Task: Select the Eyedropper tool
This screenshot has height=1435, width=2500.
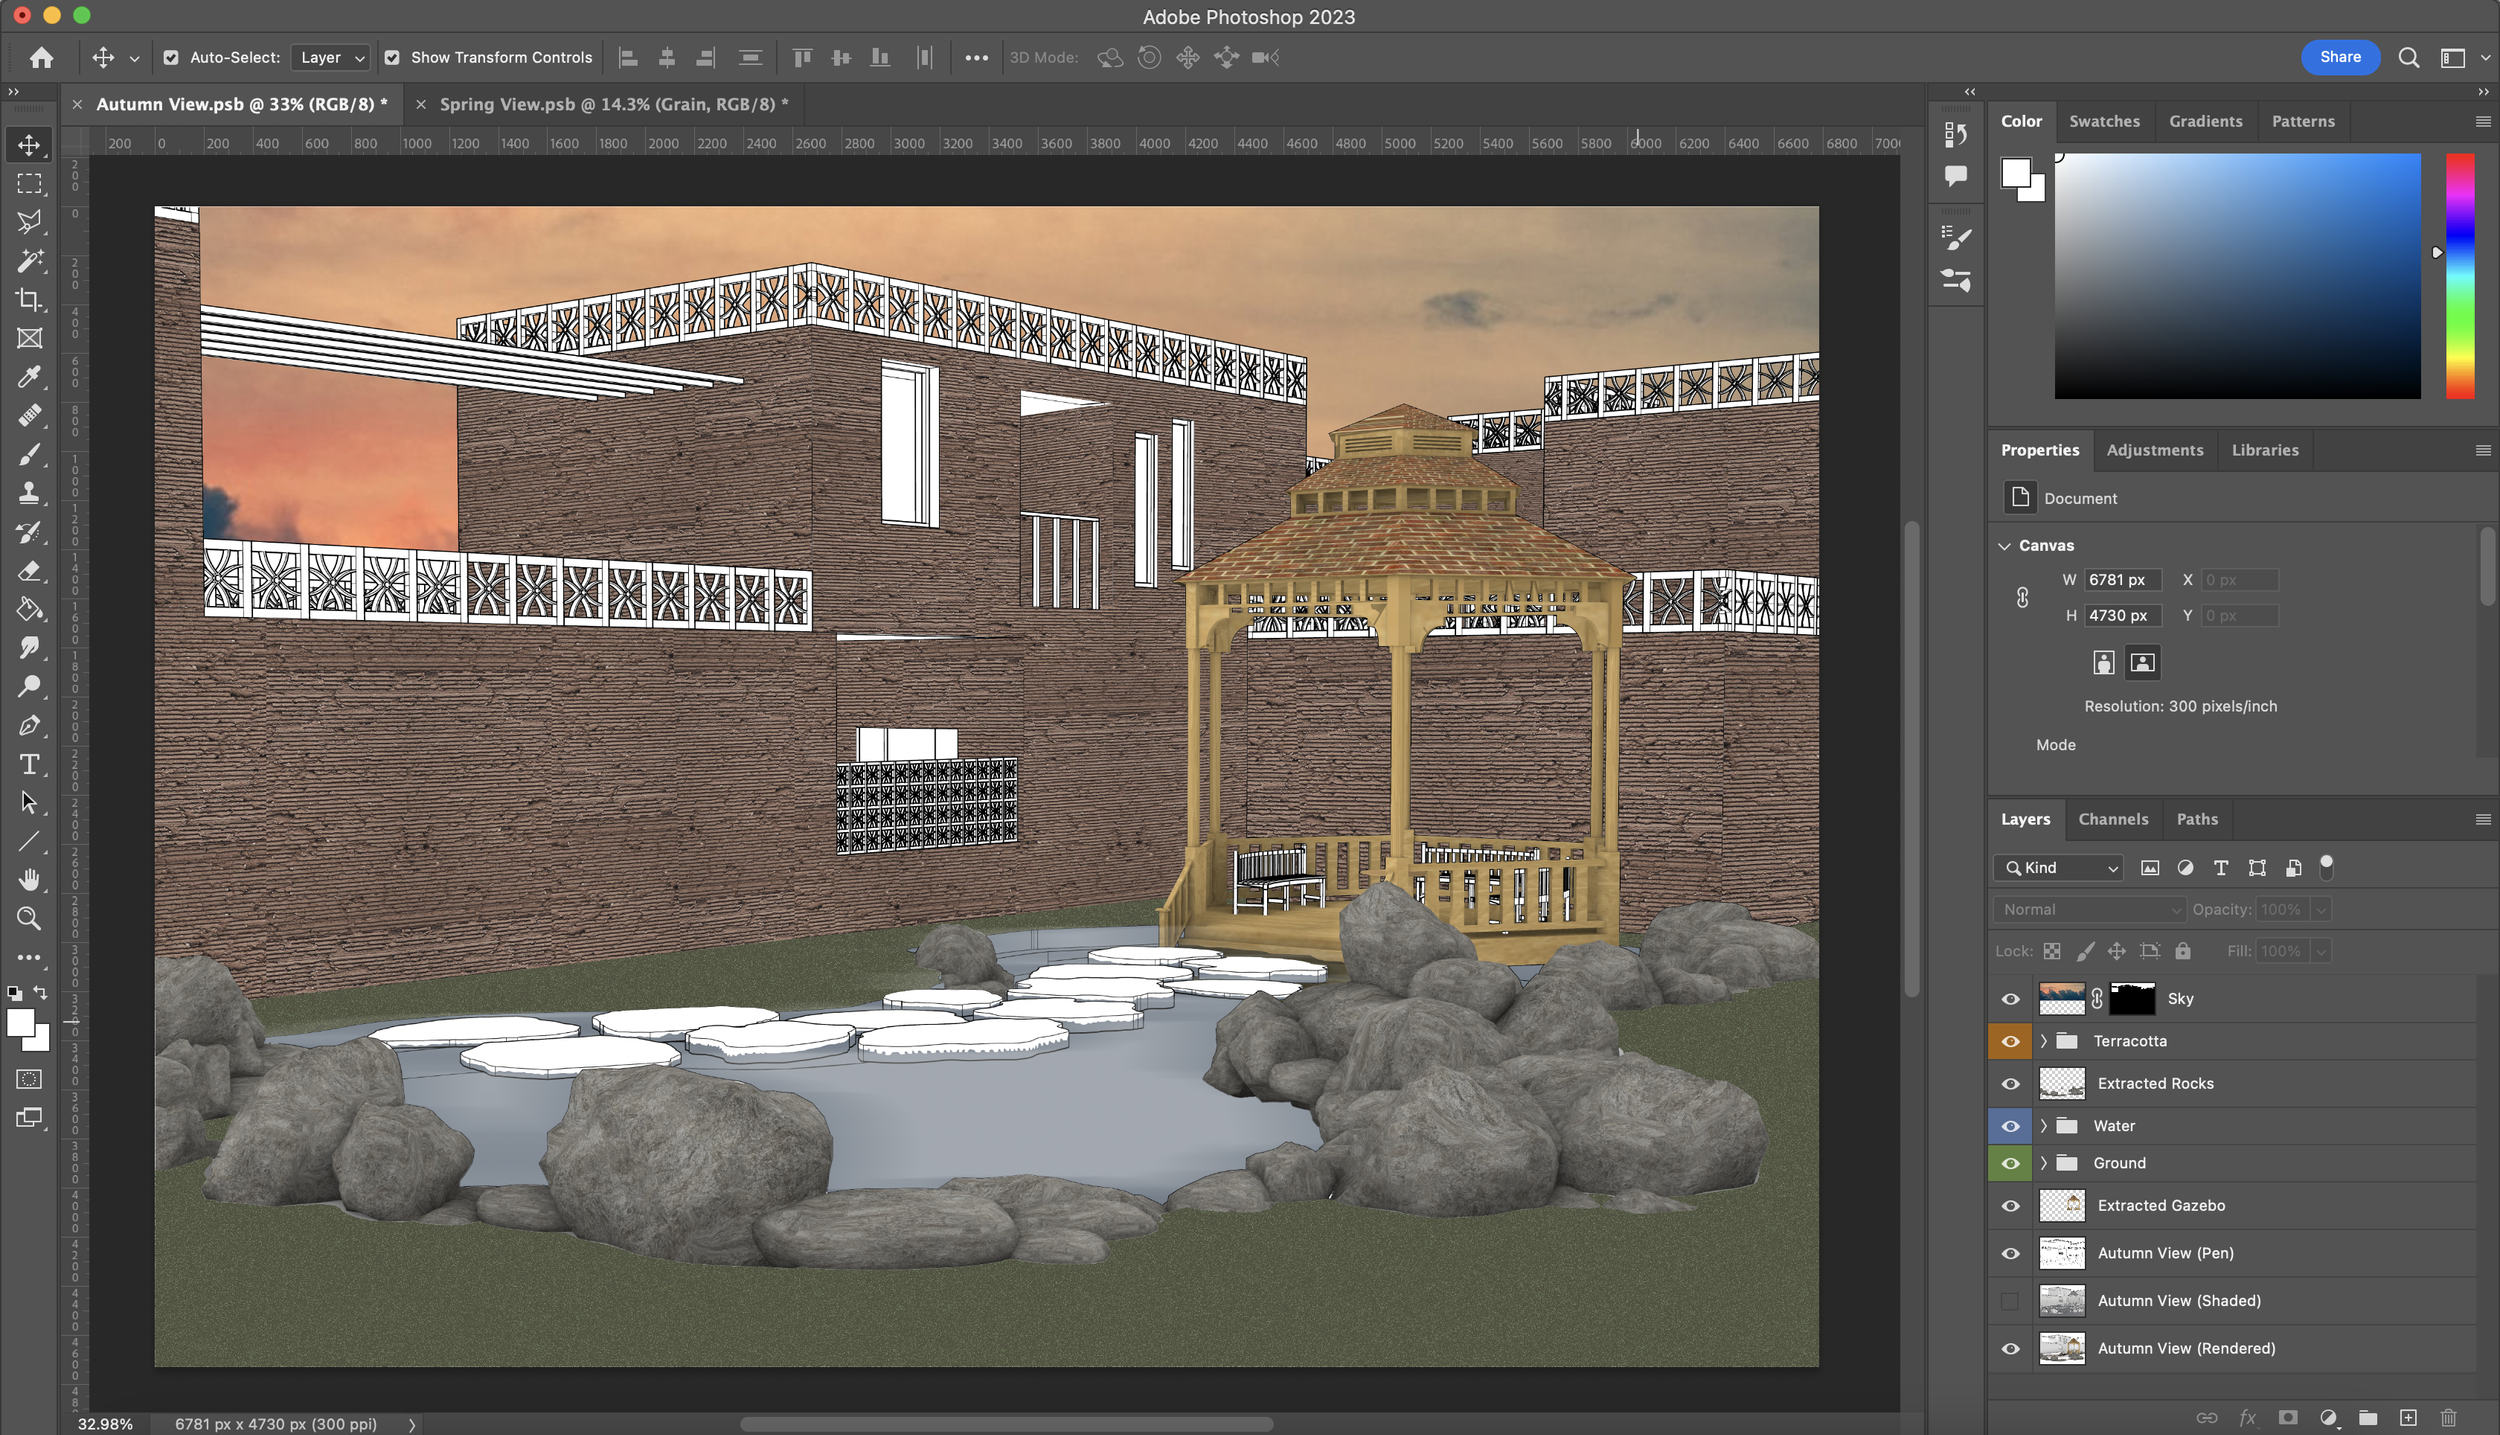Action: [29, 377]
